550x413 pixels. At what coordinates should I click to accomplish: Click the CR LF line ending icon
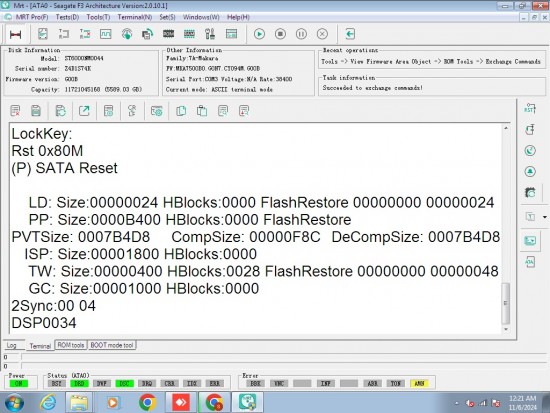pos(132,111)
